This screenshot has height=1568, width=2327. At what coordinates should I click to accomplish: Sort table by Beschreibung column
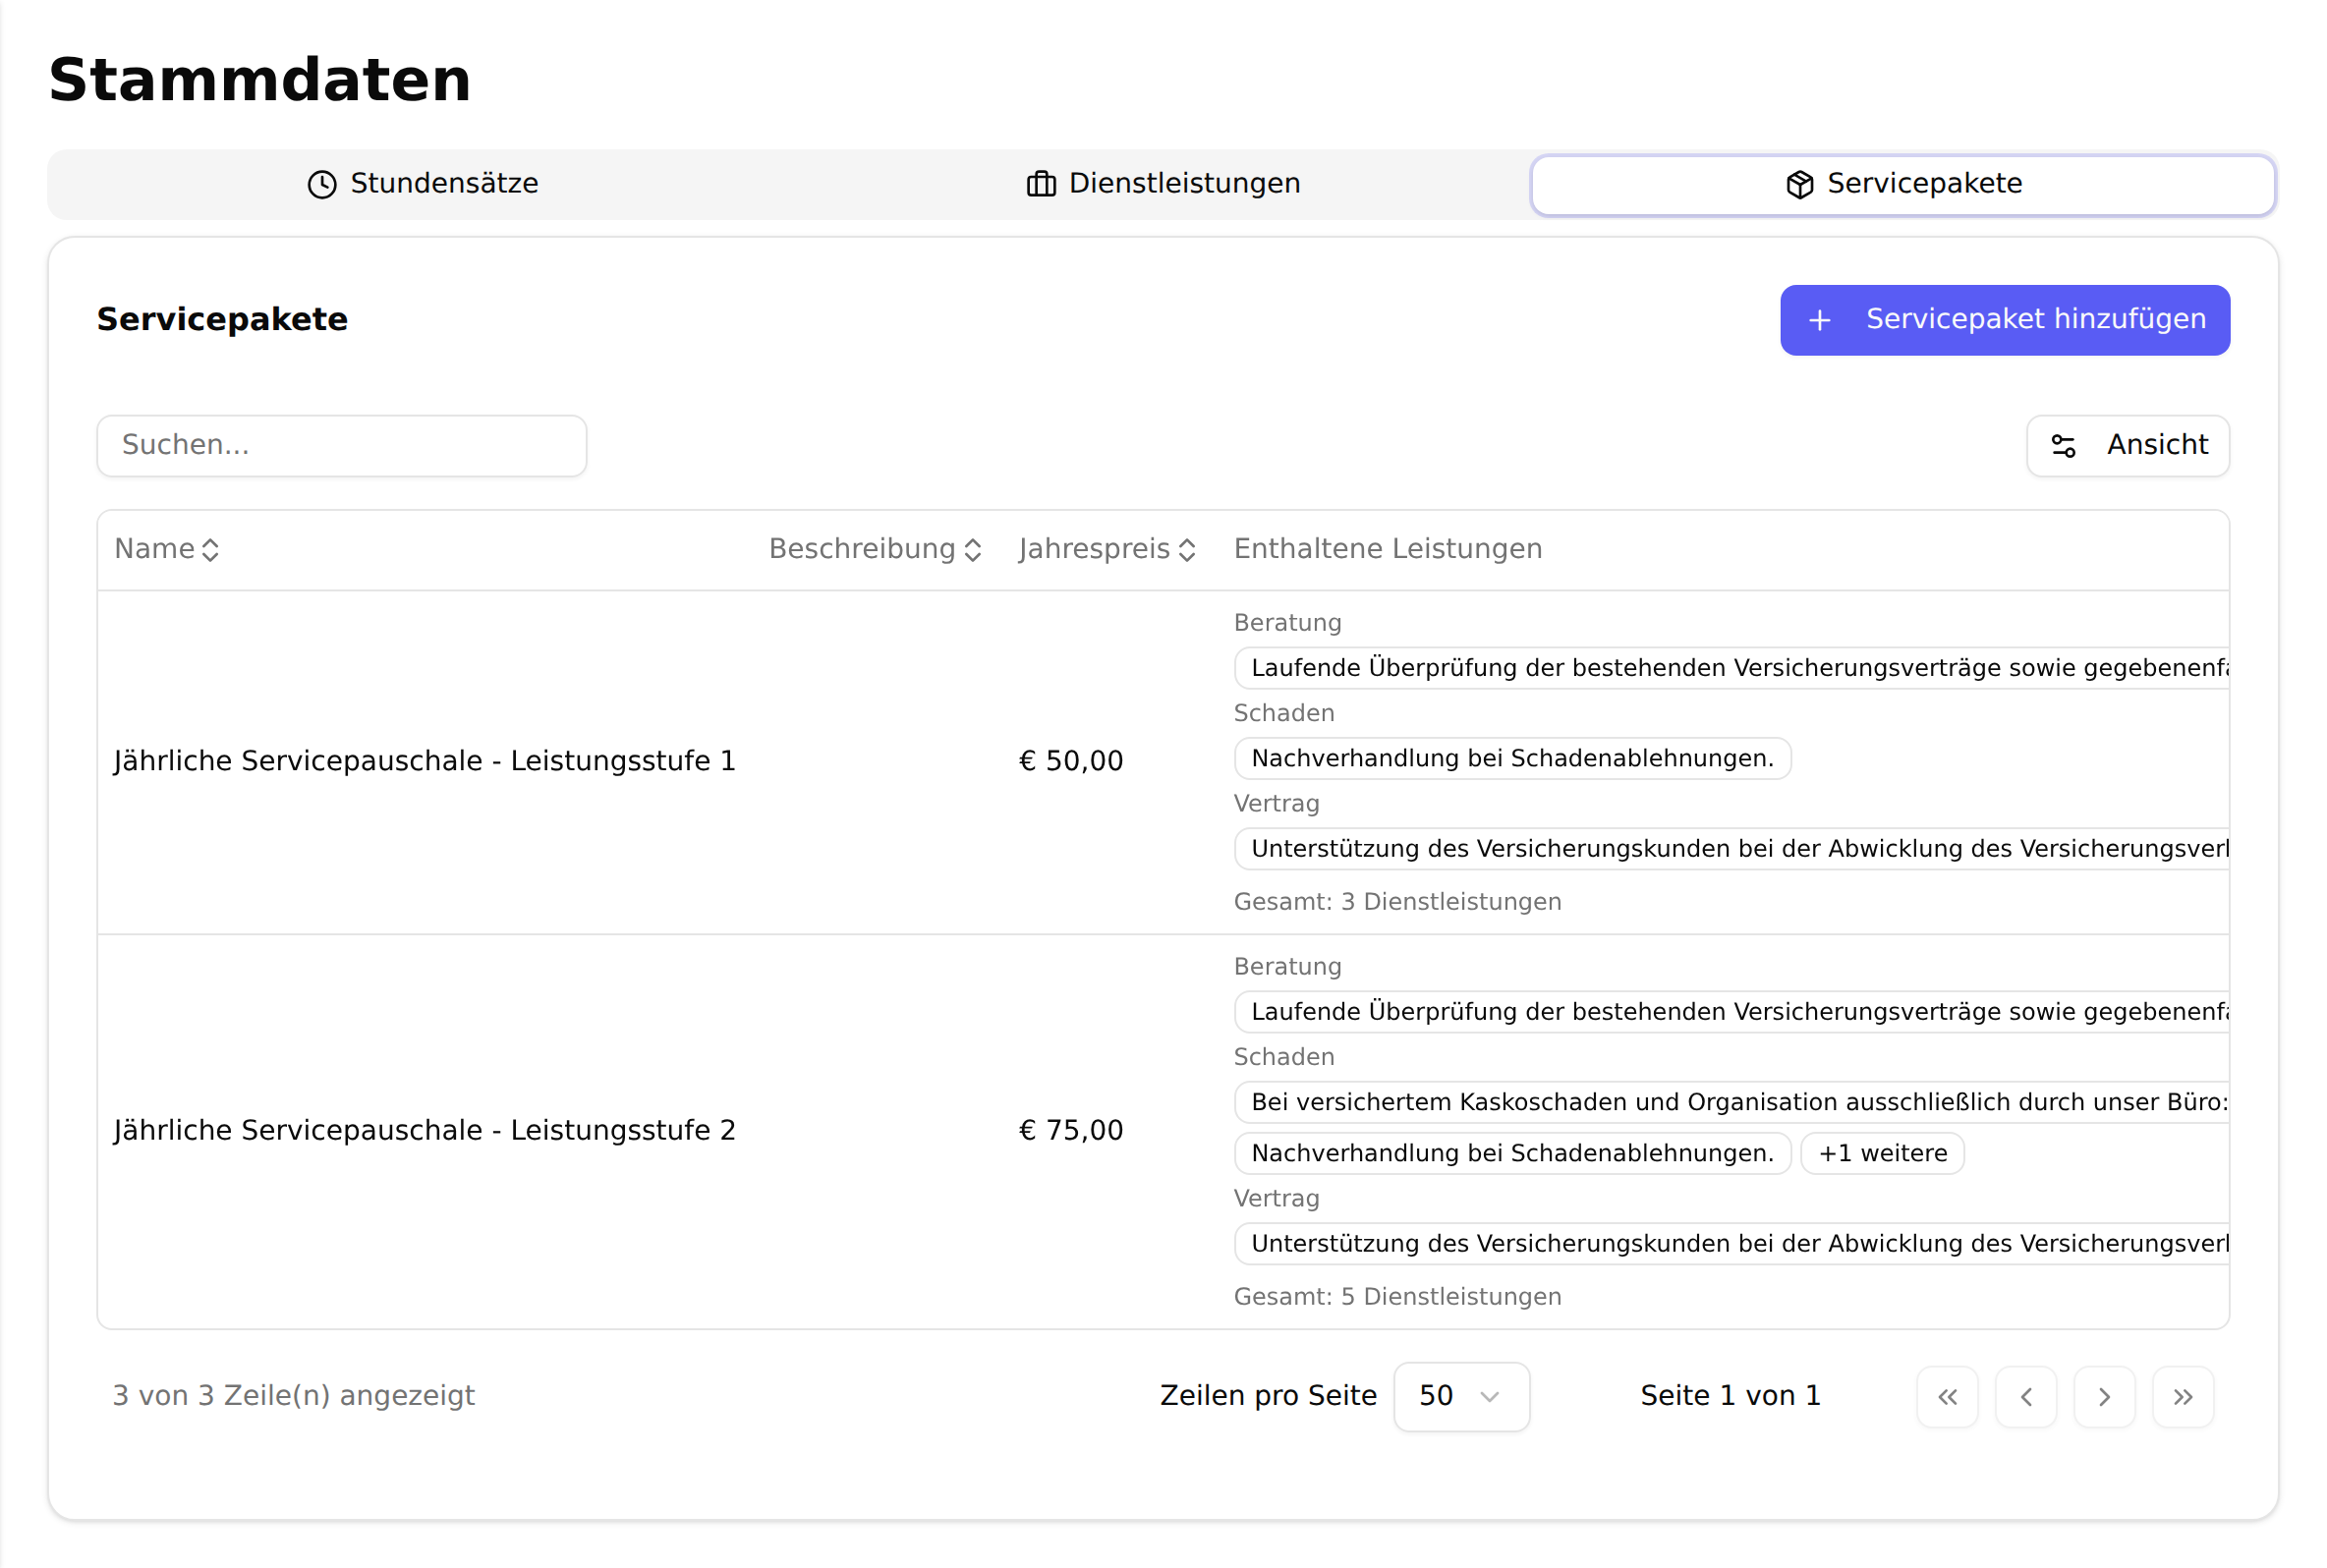coord(875,549)
